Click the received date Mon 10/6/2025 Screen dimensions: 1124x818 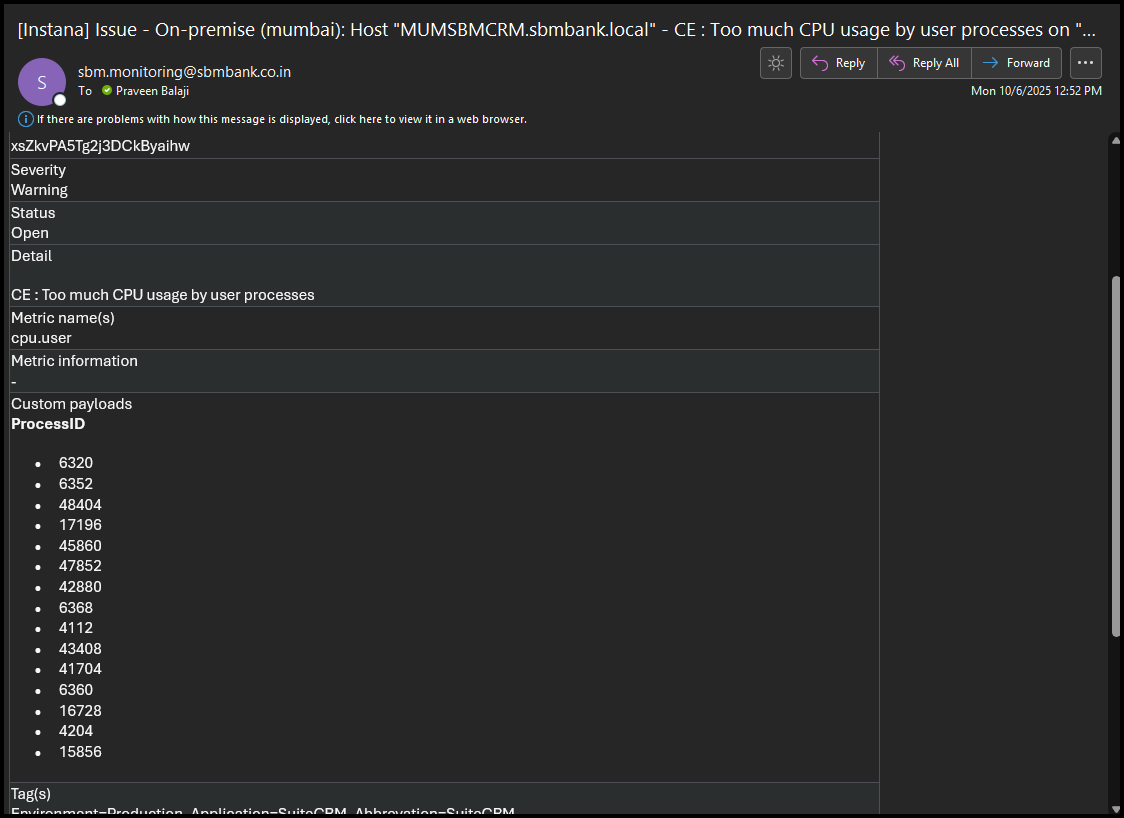tap(1036, 91)
